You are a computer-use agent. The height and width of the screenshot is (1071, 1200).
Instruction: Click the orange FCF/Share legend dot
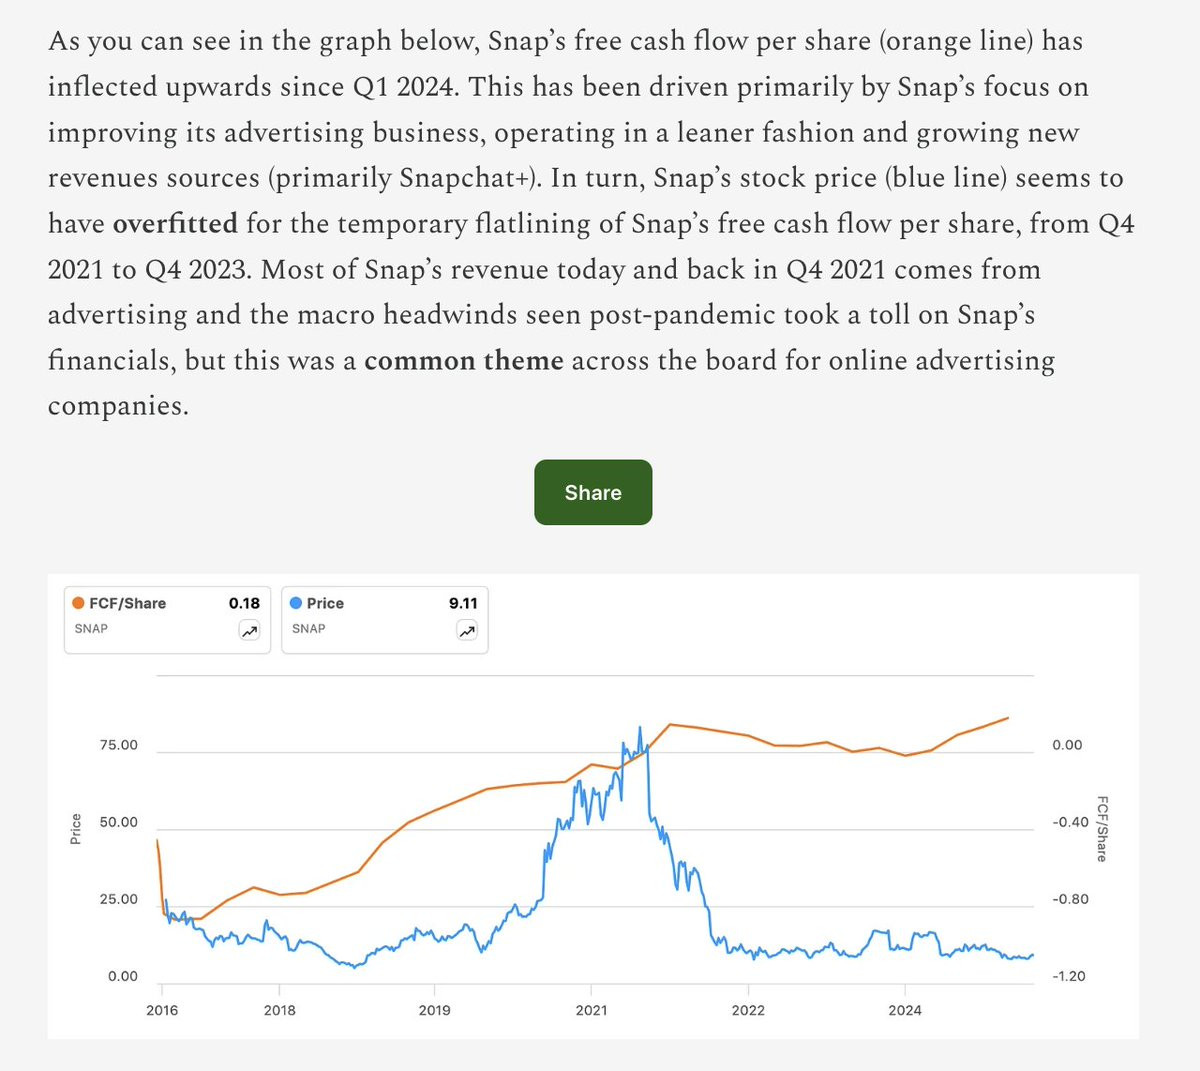pos(79,603)
